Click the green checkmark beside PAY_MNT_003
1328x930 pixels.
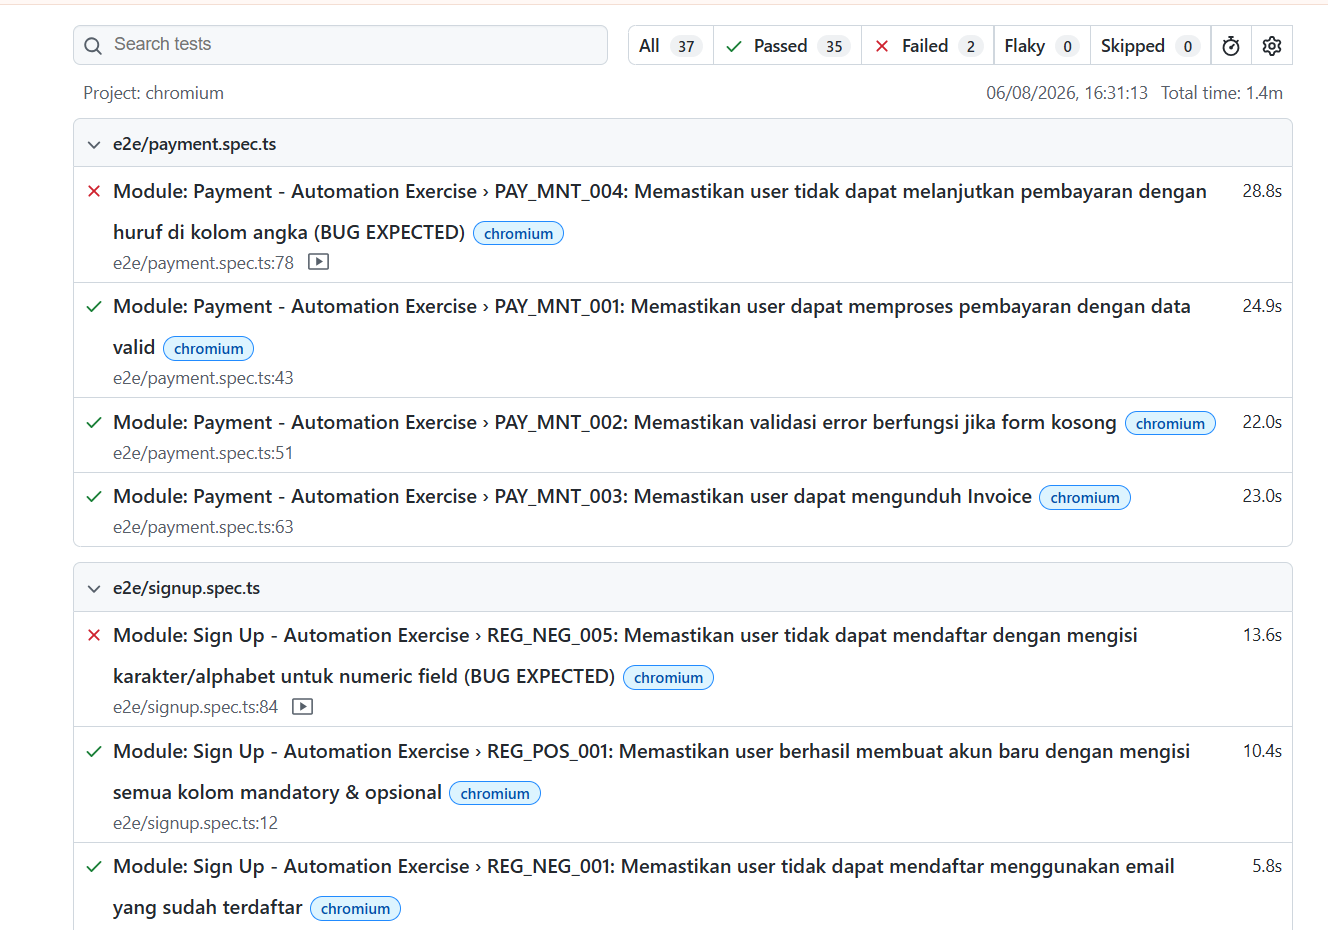tap(94, 497)
